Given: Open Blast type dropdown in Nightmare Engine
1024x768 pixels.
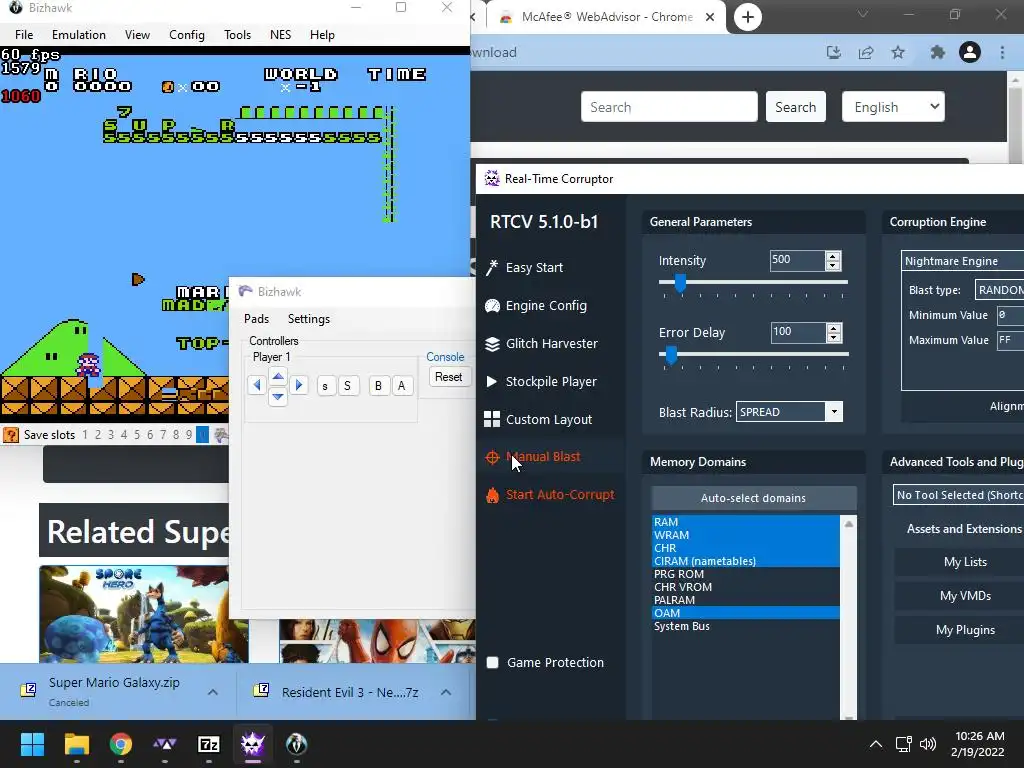Looking at the screenshot, I should [999, 290].
